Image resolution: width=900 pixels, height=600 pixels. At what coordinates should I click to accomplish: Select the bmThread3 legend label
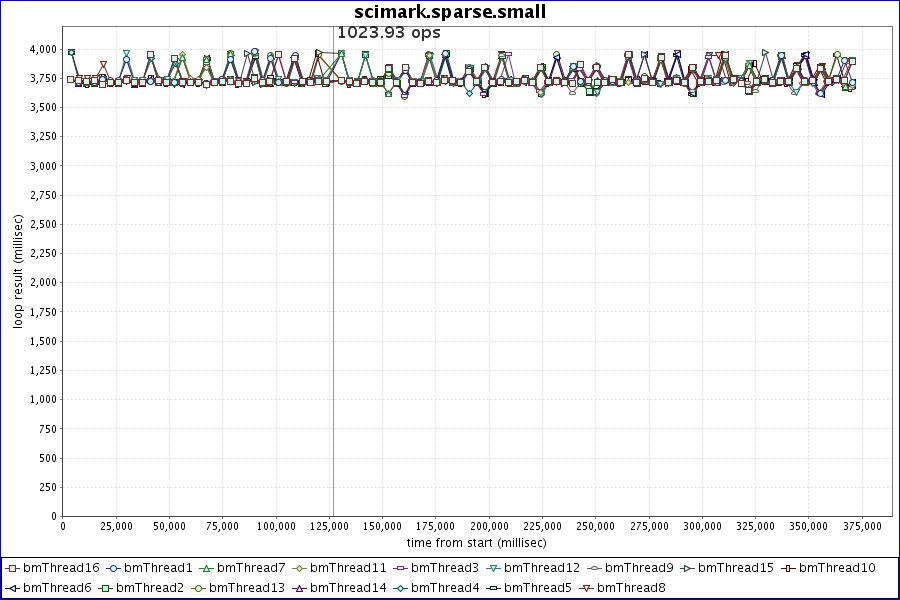tap(443, 568)
